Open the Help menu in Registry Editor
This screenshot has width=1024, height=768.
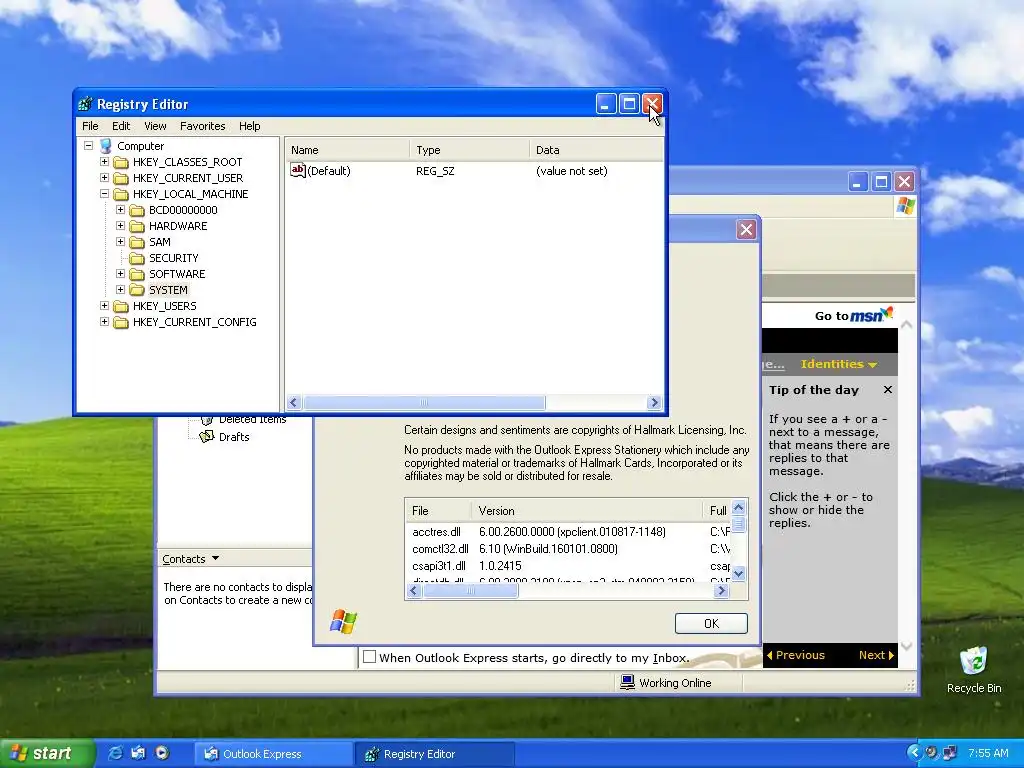[x=249, y=126]
